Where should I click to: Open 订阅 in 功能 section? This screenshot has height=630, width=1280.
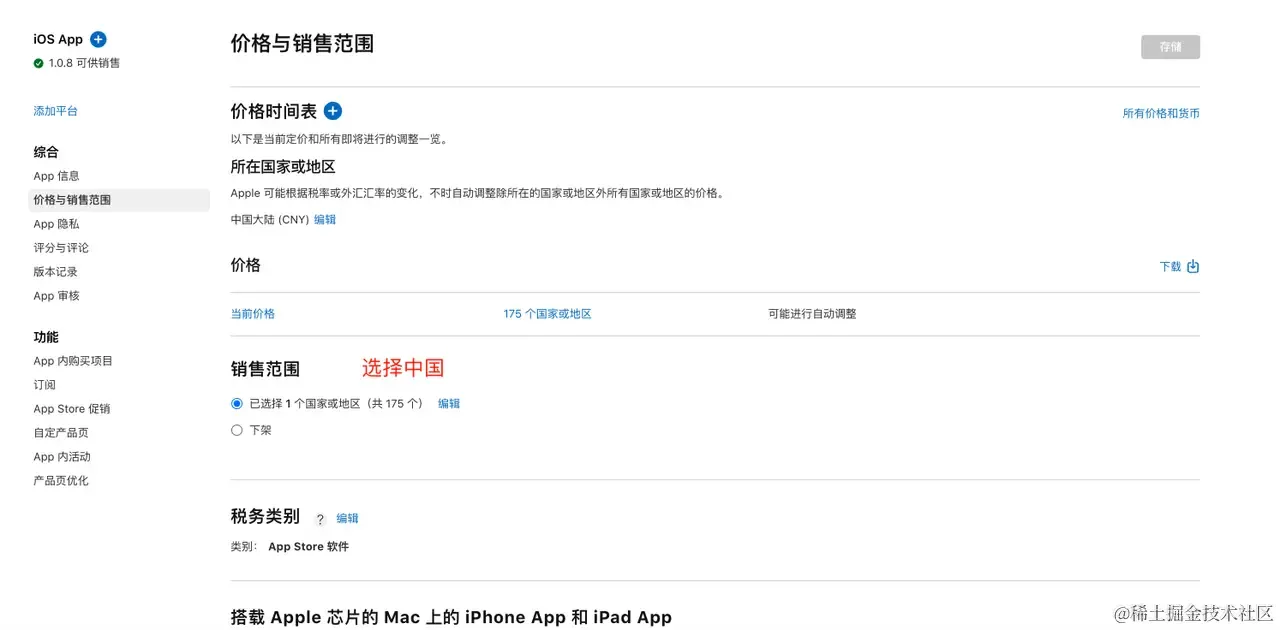click(x=44, y=385)
